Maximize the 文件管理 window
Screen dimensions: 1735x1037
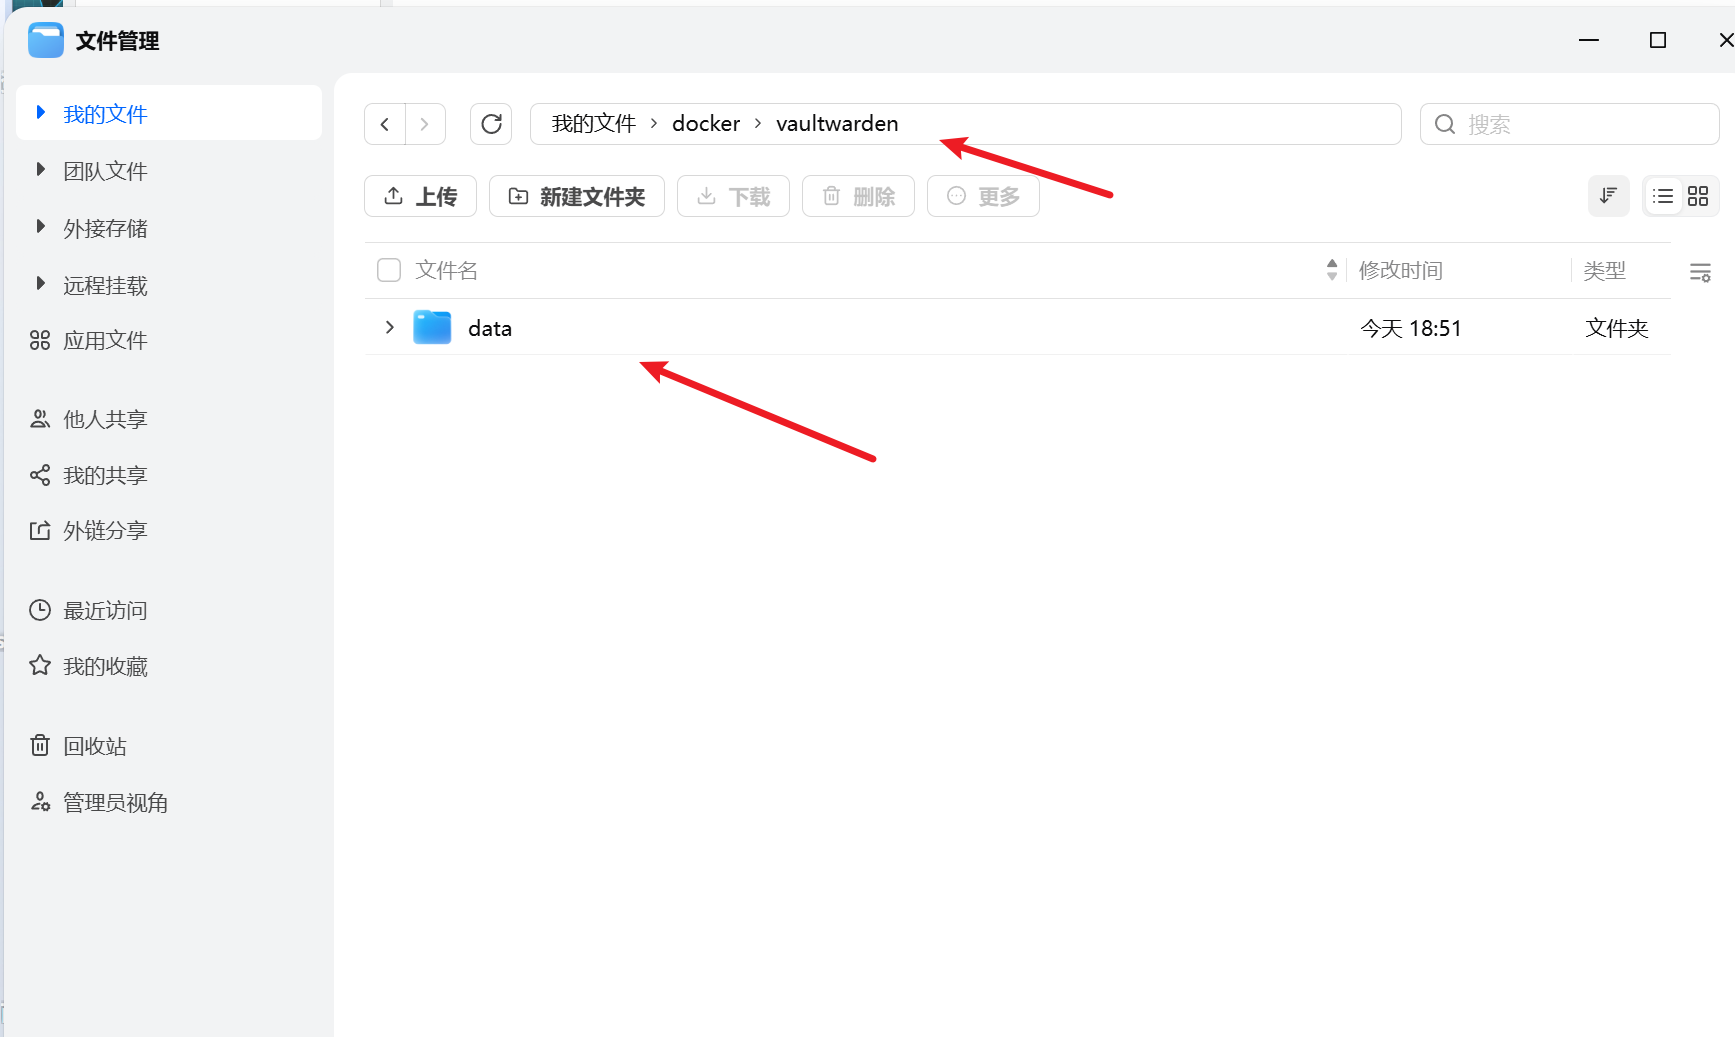[1658, 40]
